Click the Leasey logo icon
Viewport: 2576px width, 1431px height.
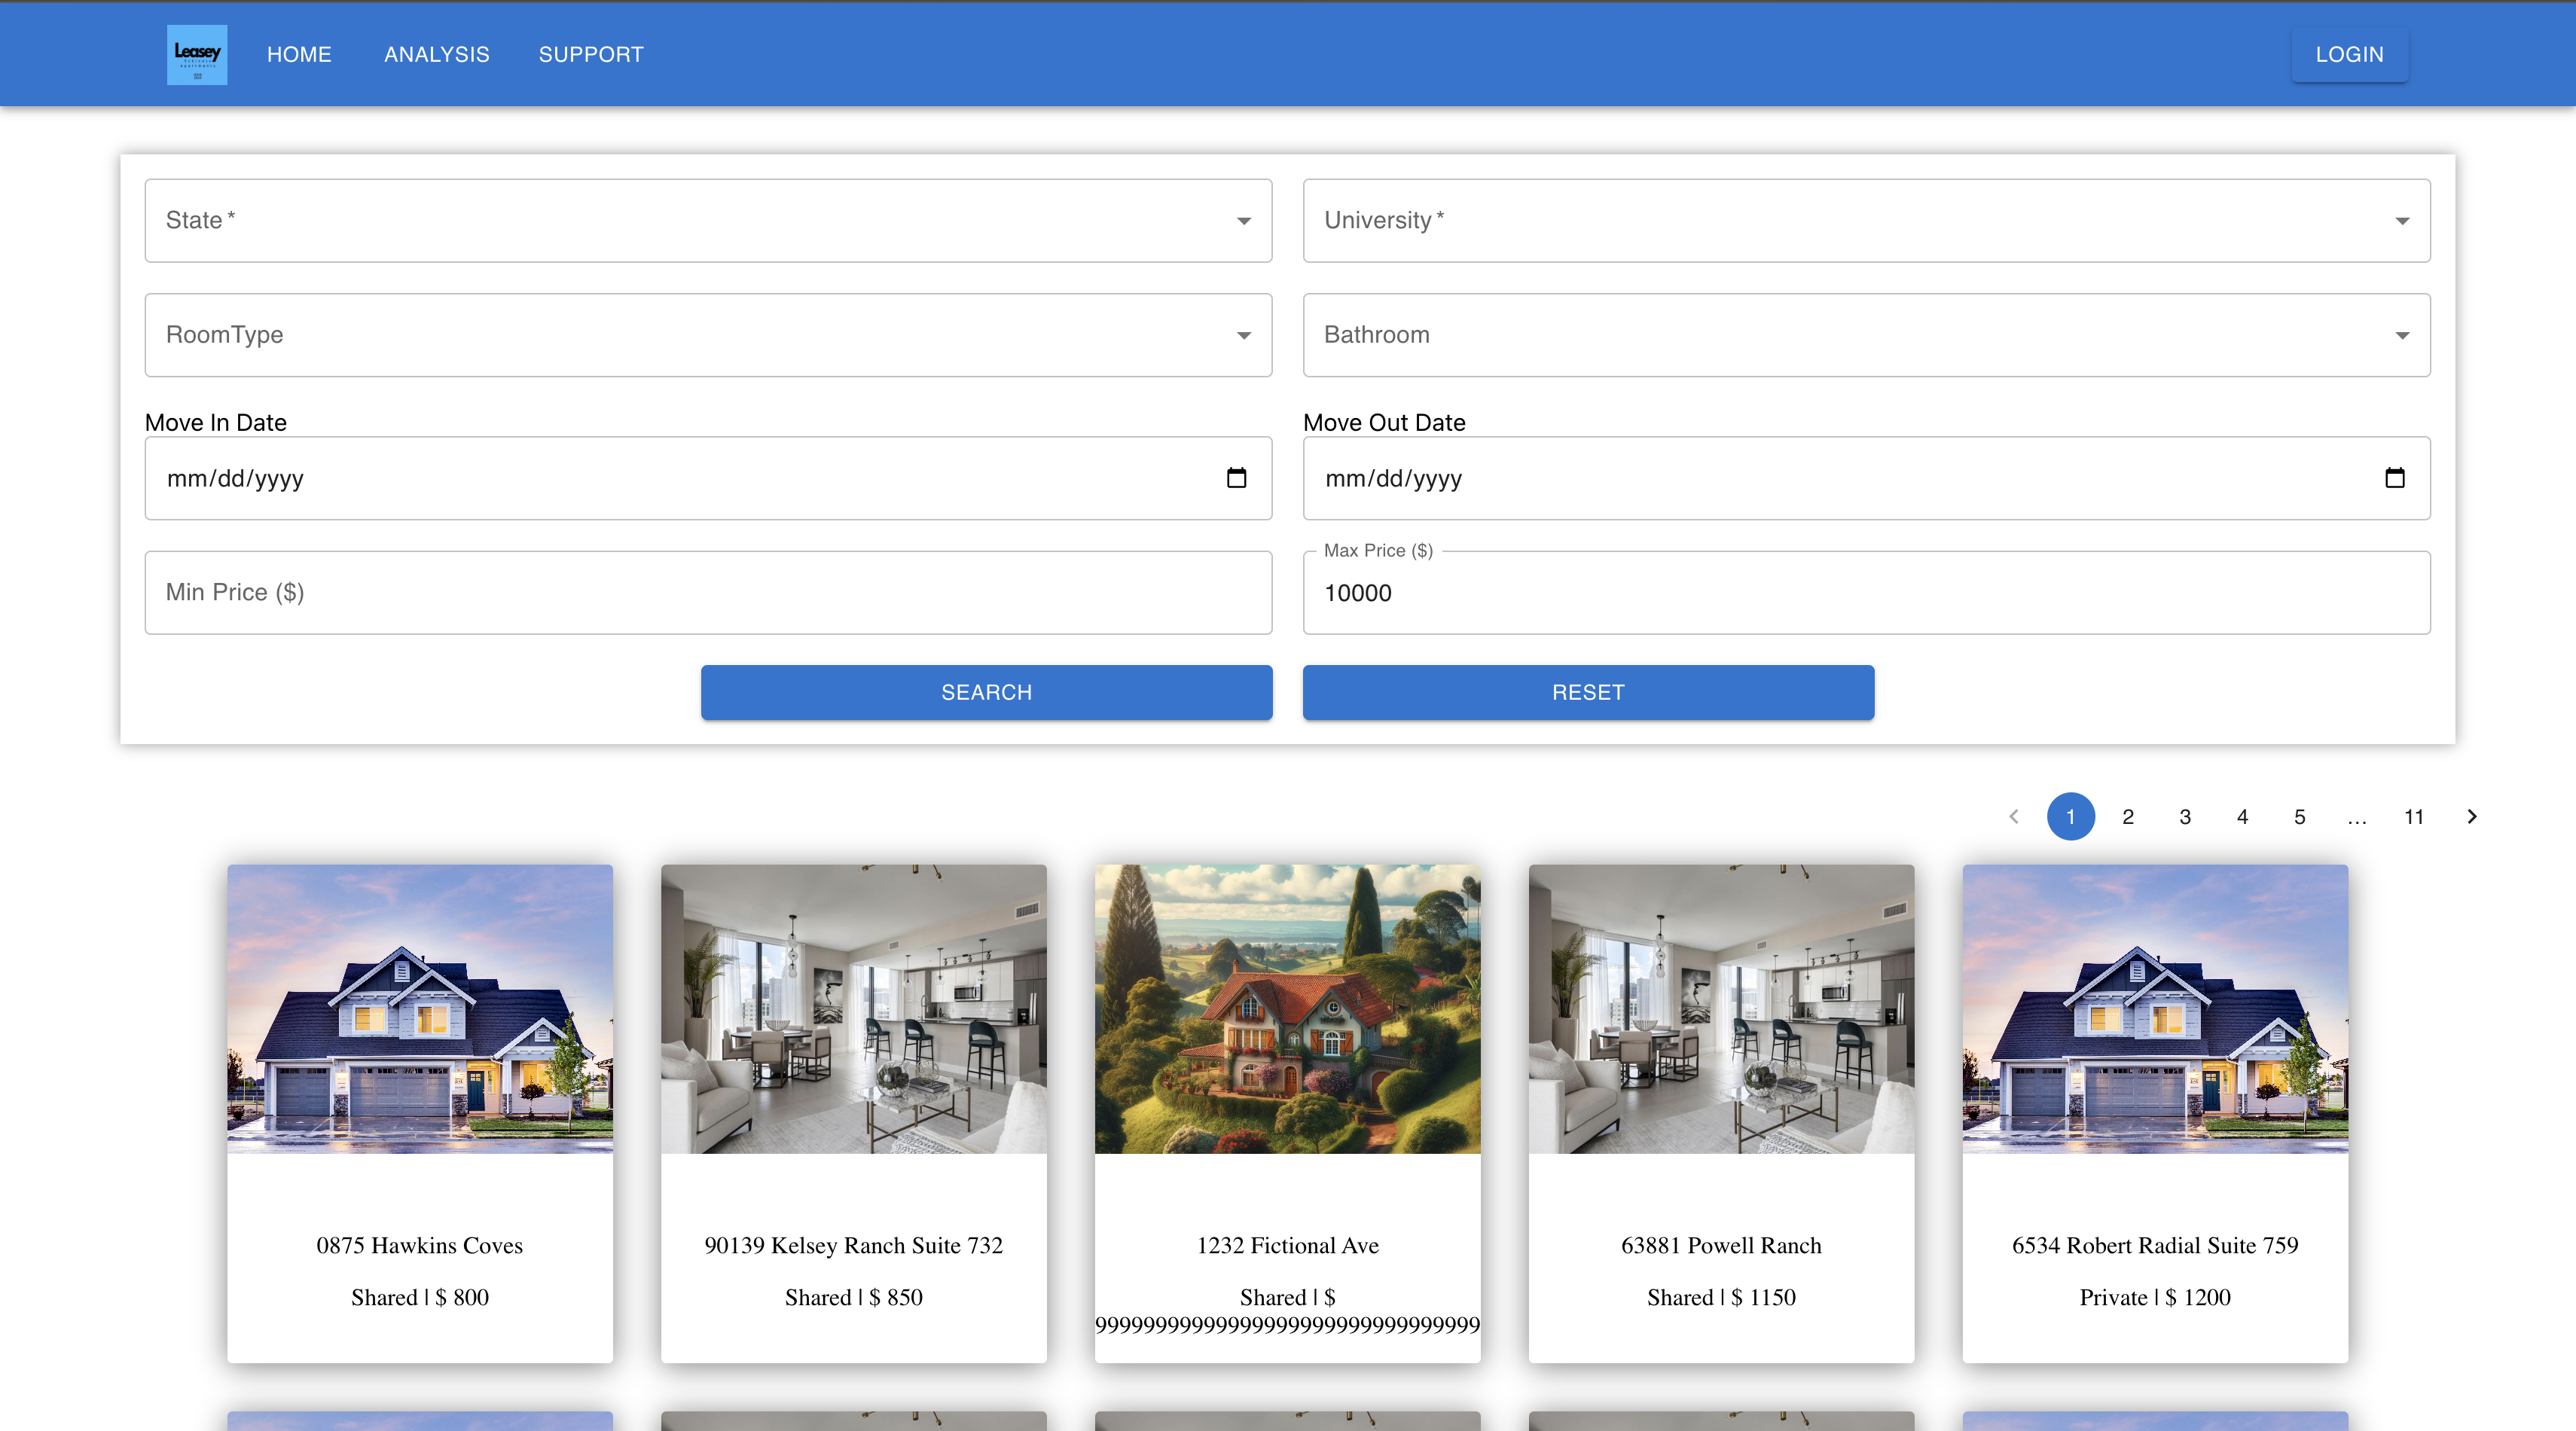click(x=197, y=55)
